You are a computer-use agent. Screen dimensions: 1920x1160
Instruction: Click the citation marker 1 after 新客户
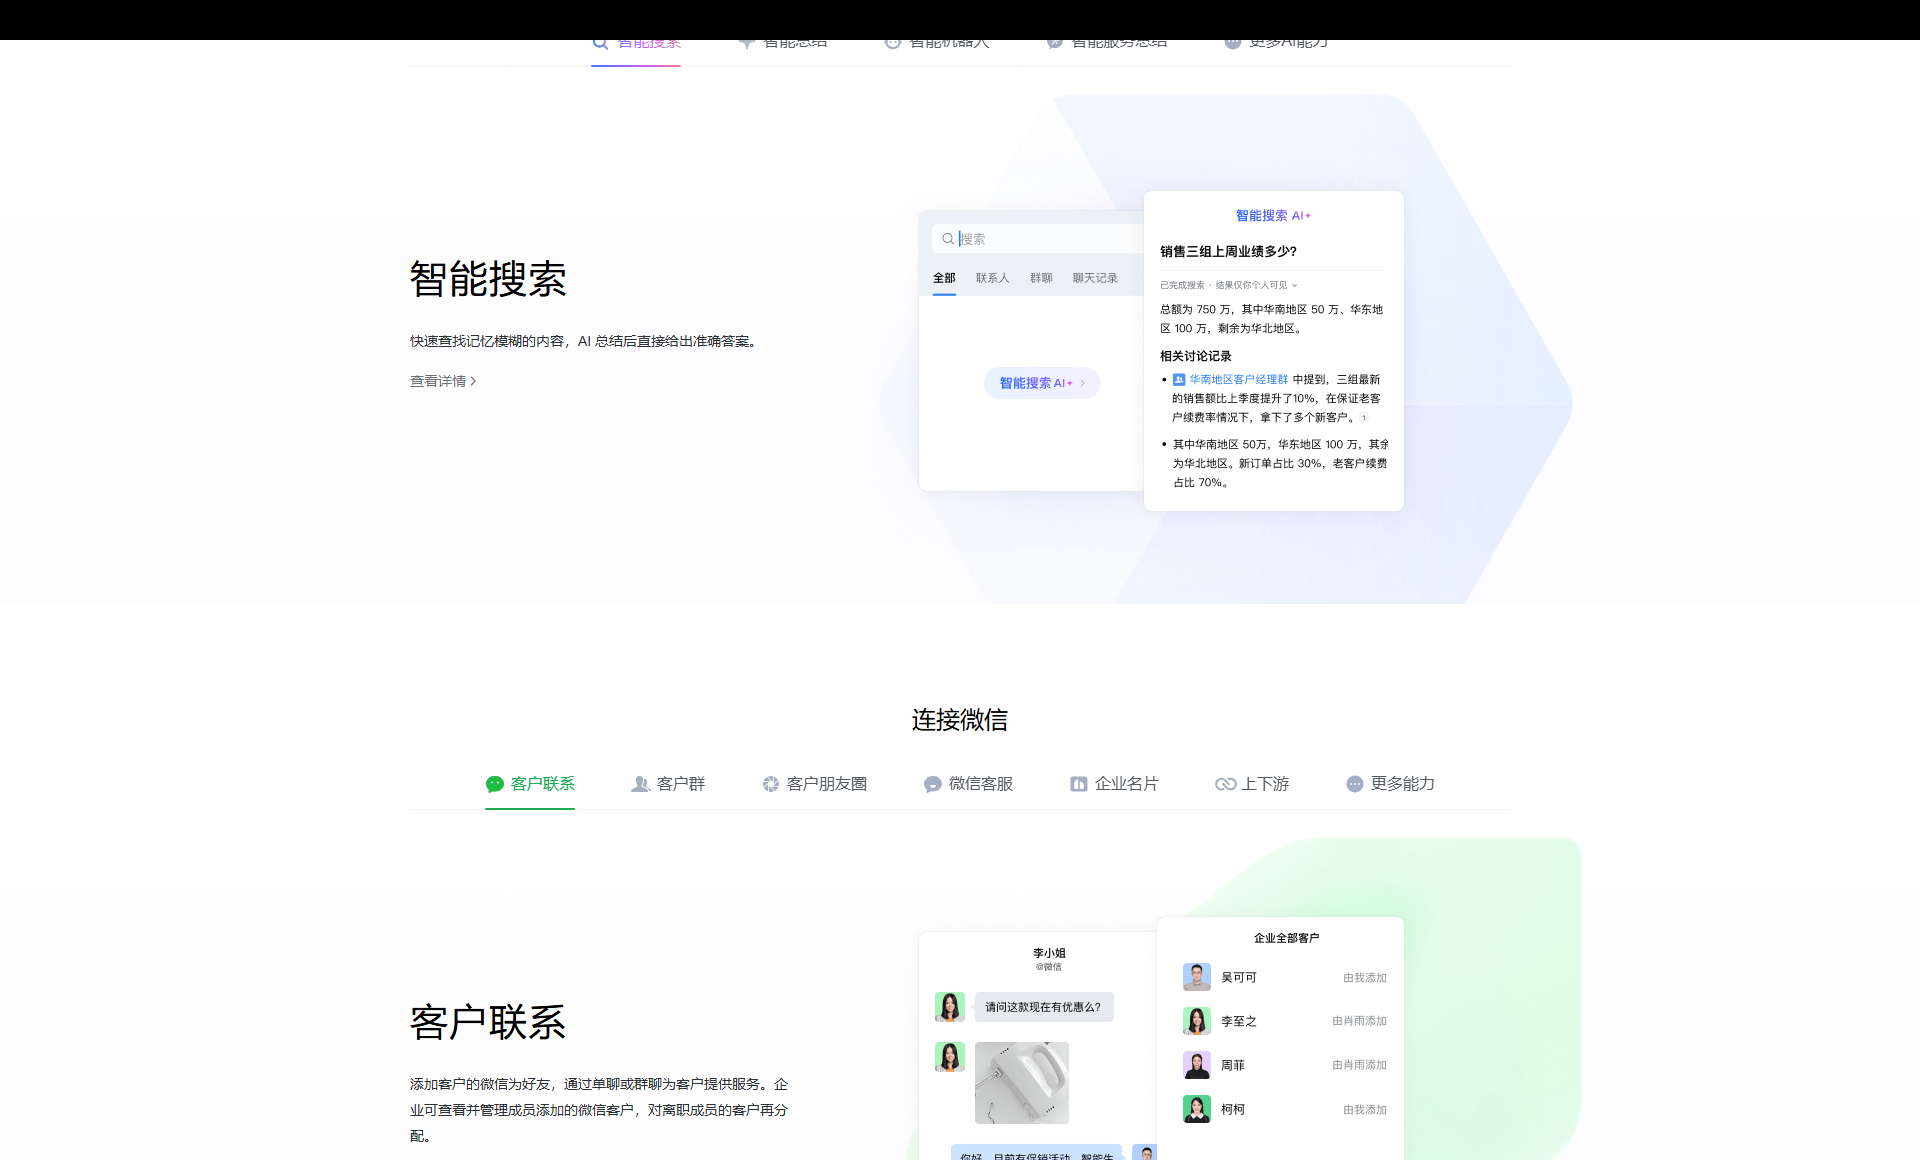1364,418
